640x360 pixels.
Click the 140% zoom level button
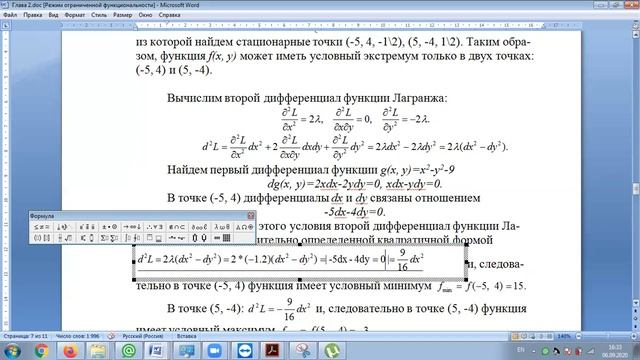[564, 336]
